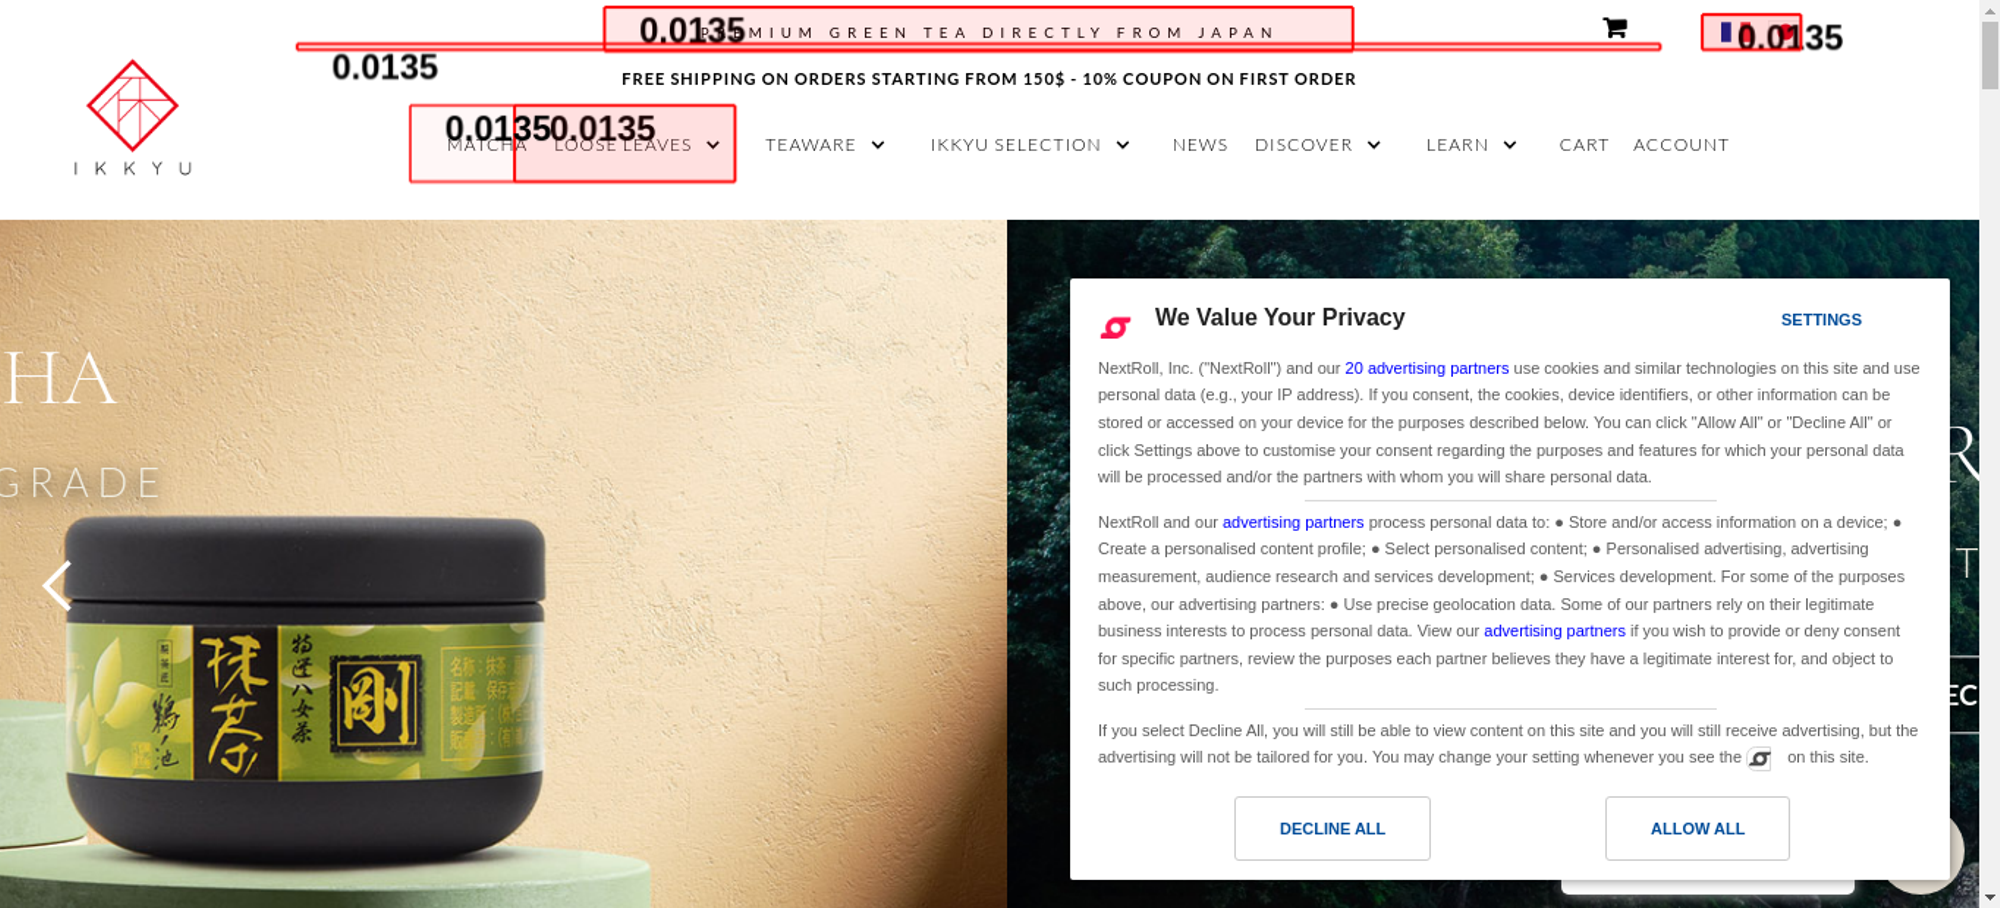Click the small NextRoll icon in privacy text
2000x908 pixels.
point(1759,759)
